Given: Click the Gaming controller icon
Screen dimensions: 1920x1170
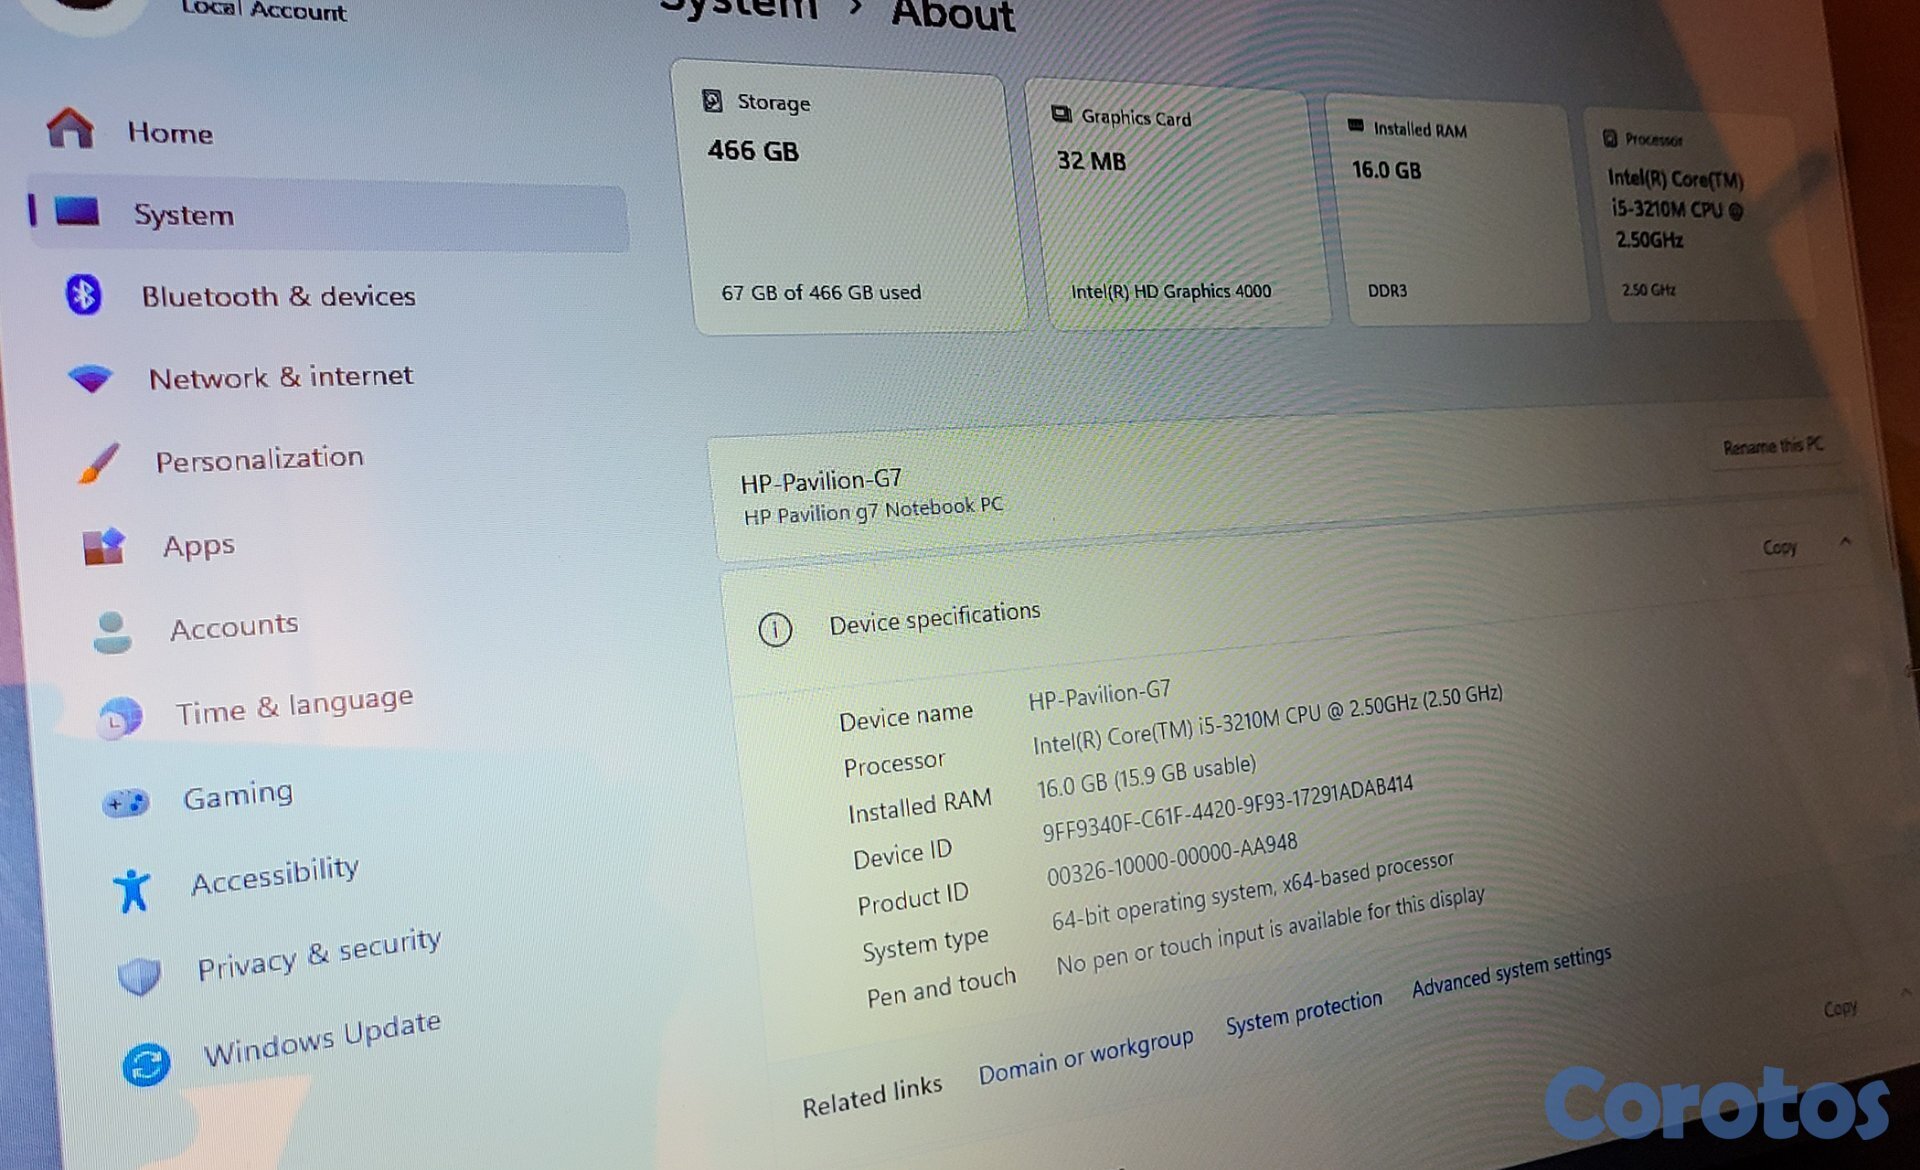Looking at the screenshot, I should click(126, 802).
